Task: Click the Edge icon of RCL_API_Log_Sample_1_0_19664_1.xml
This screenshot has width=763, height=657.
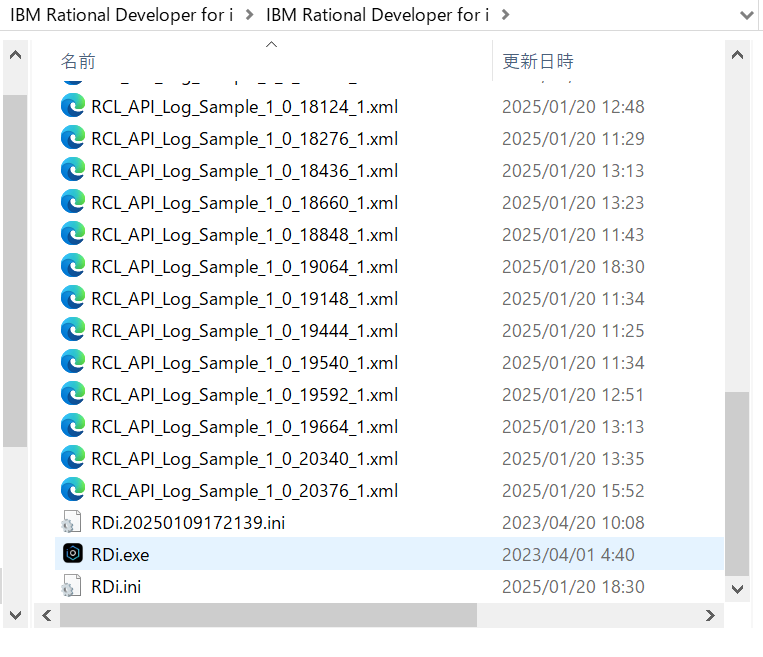Action: click(x=73, y=426)
